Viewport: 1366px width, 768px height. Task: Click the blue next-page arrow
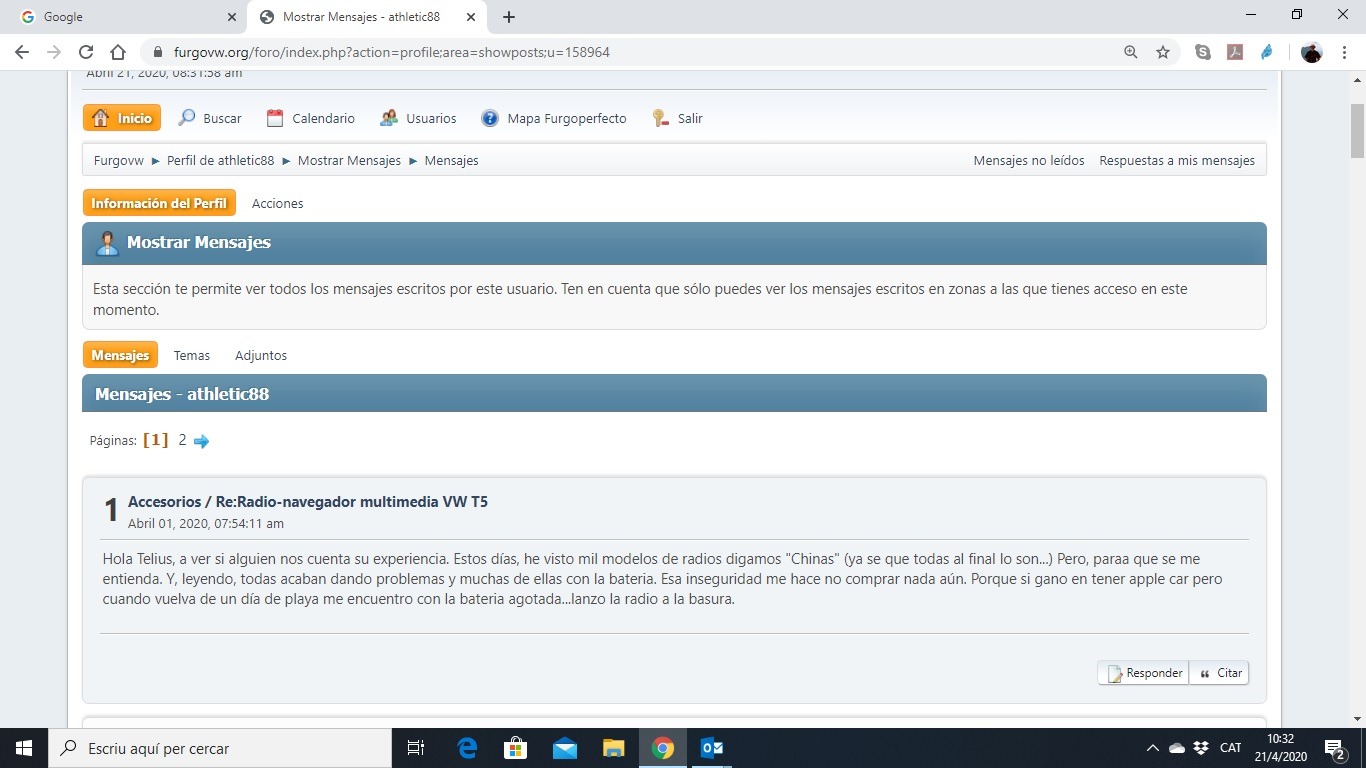tap(201, 441)
